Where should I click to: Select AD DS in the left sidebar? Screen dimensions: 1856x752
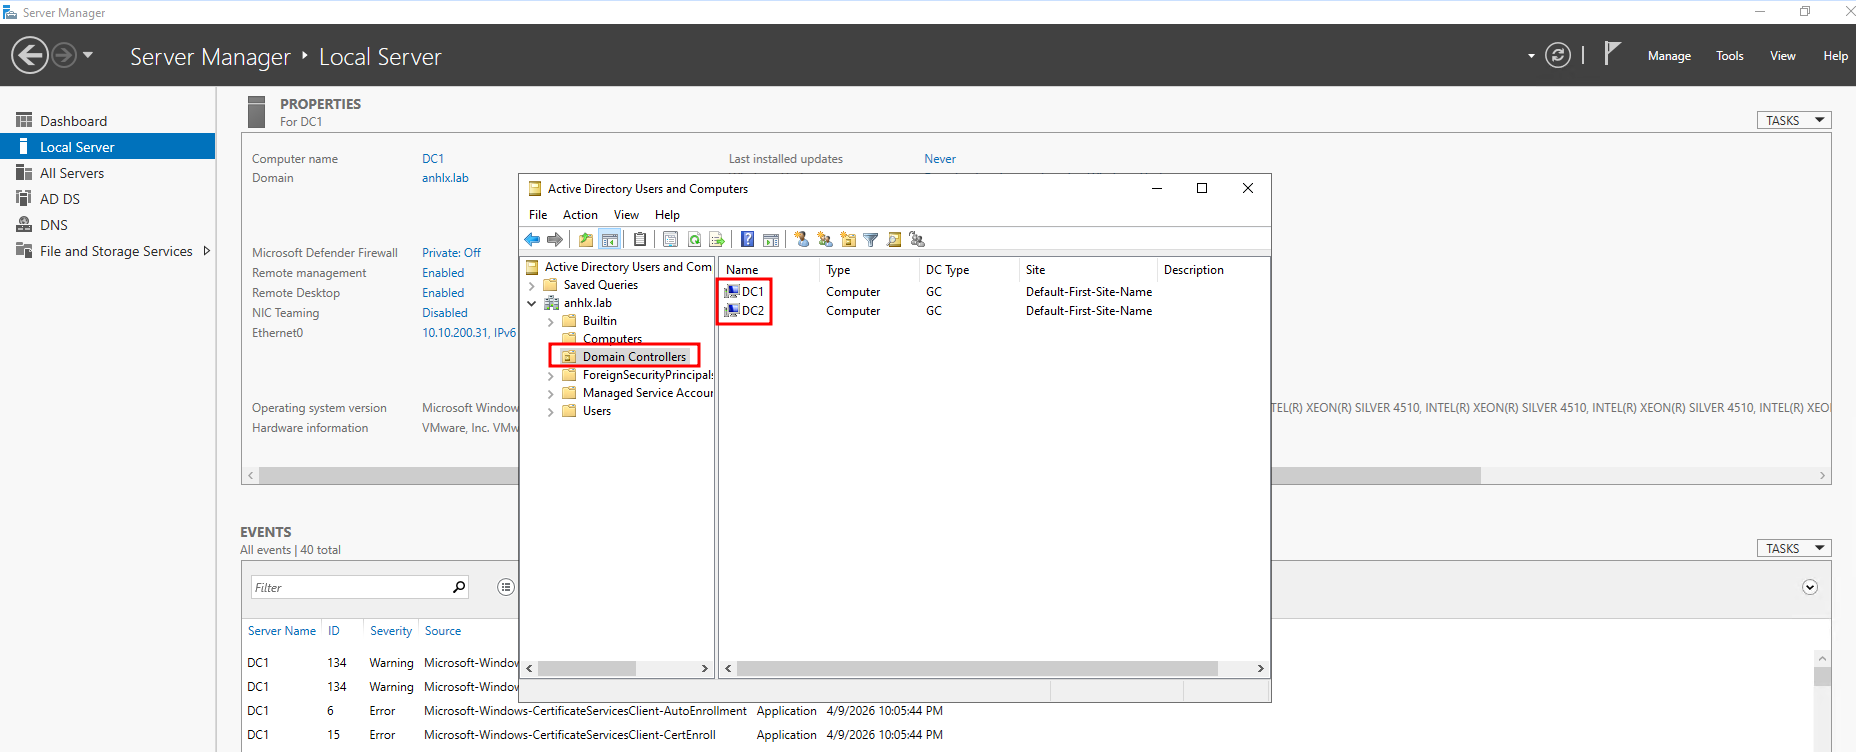60,199
